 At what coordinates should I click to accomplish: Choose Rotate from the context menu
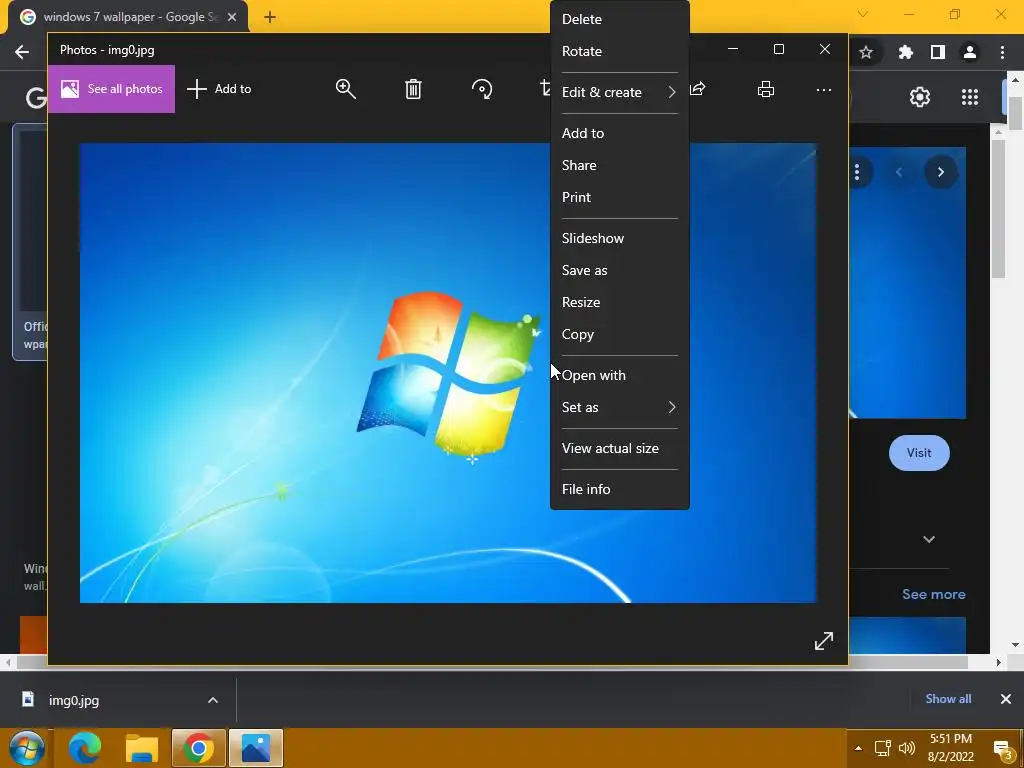pyautogui.click(x=620, y=51)
